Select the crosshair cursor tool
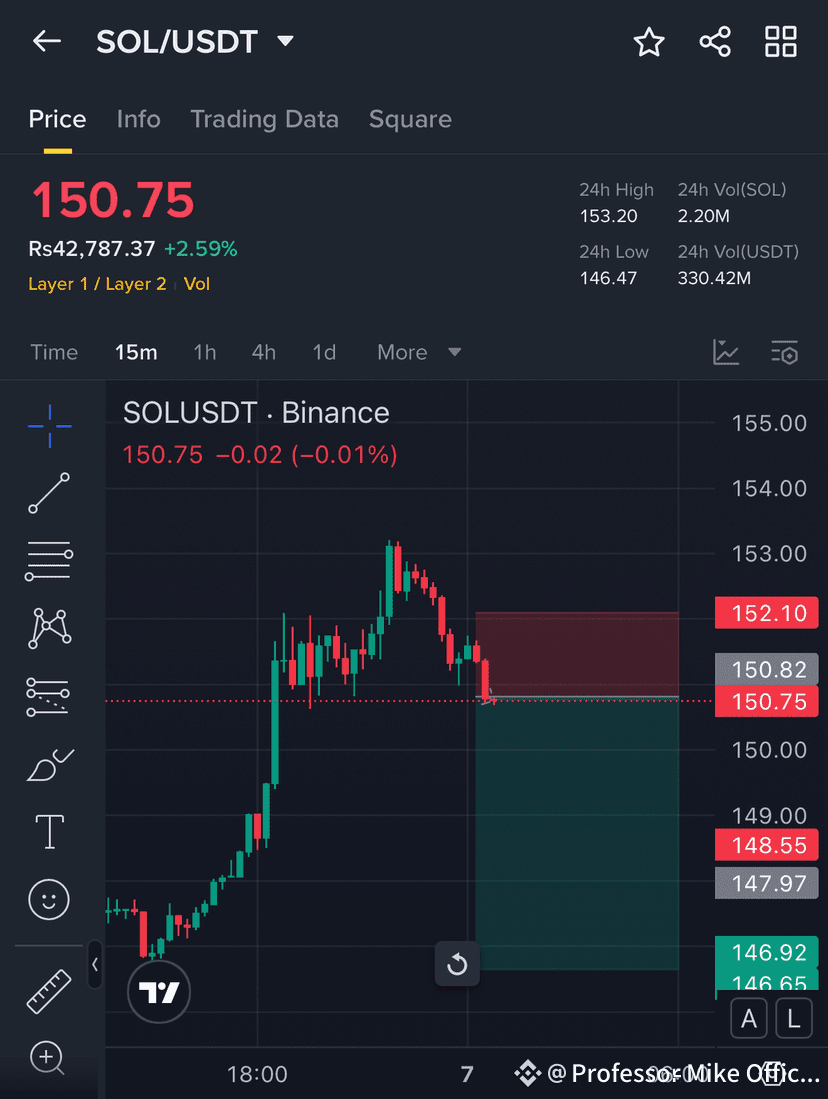 point(49,426)
